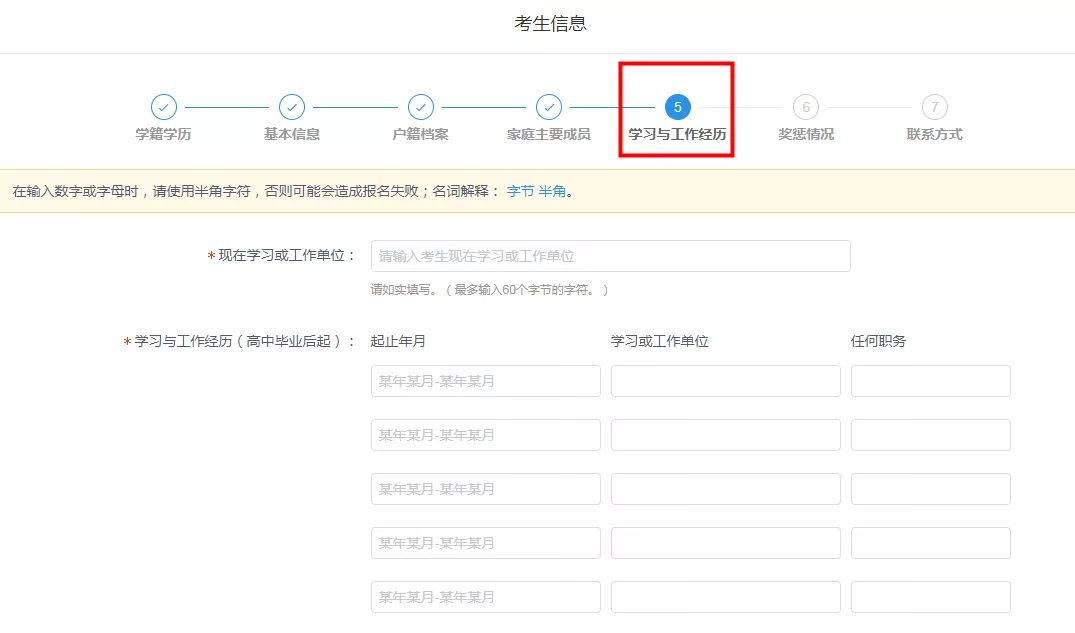Select the 联系方式 step label

coord(934,134)
